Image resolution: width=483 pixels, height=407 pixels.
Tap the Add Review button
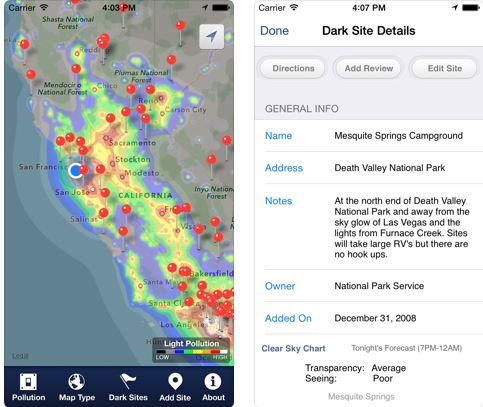point(369,68)
